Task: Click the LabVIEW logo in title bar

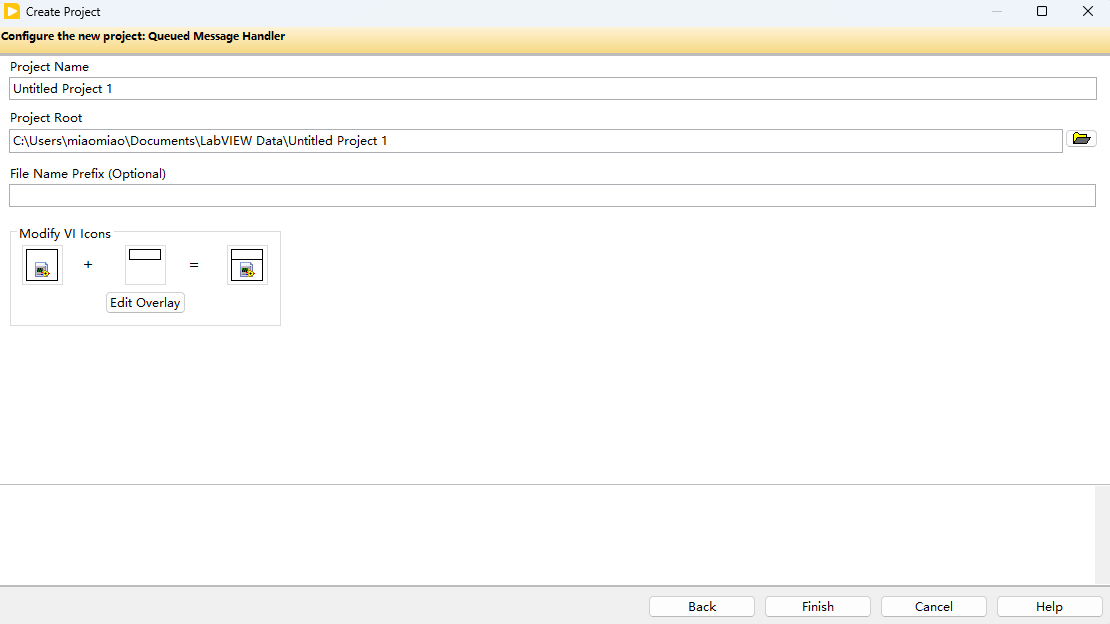Action: tap(12, 12)
